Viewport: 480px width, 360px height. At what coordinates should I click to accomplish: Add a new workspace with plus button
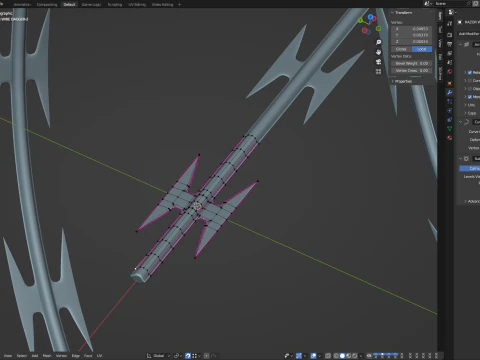point(179,4)
